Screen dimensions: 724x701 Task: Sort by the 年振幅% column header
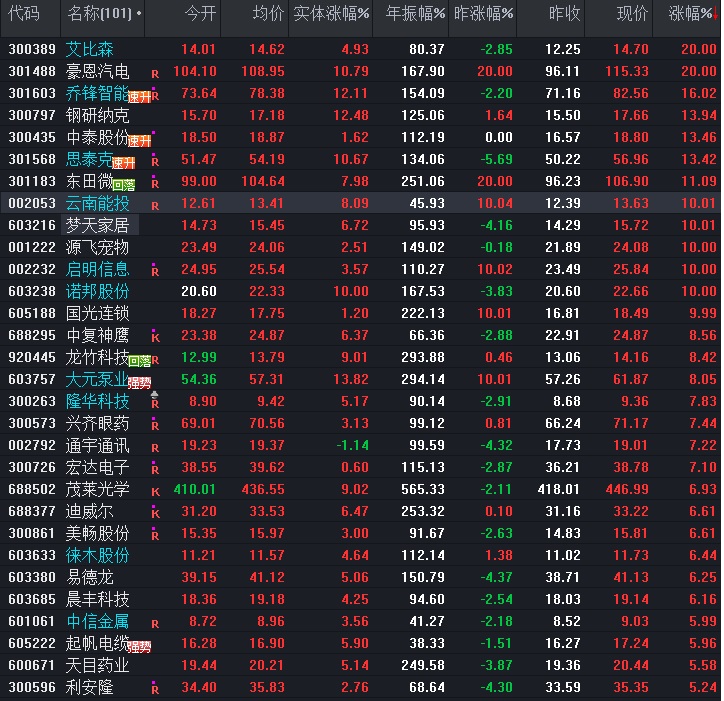pyautogui.click(x=415, y=14)
